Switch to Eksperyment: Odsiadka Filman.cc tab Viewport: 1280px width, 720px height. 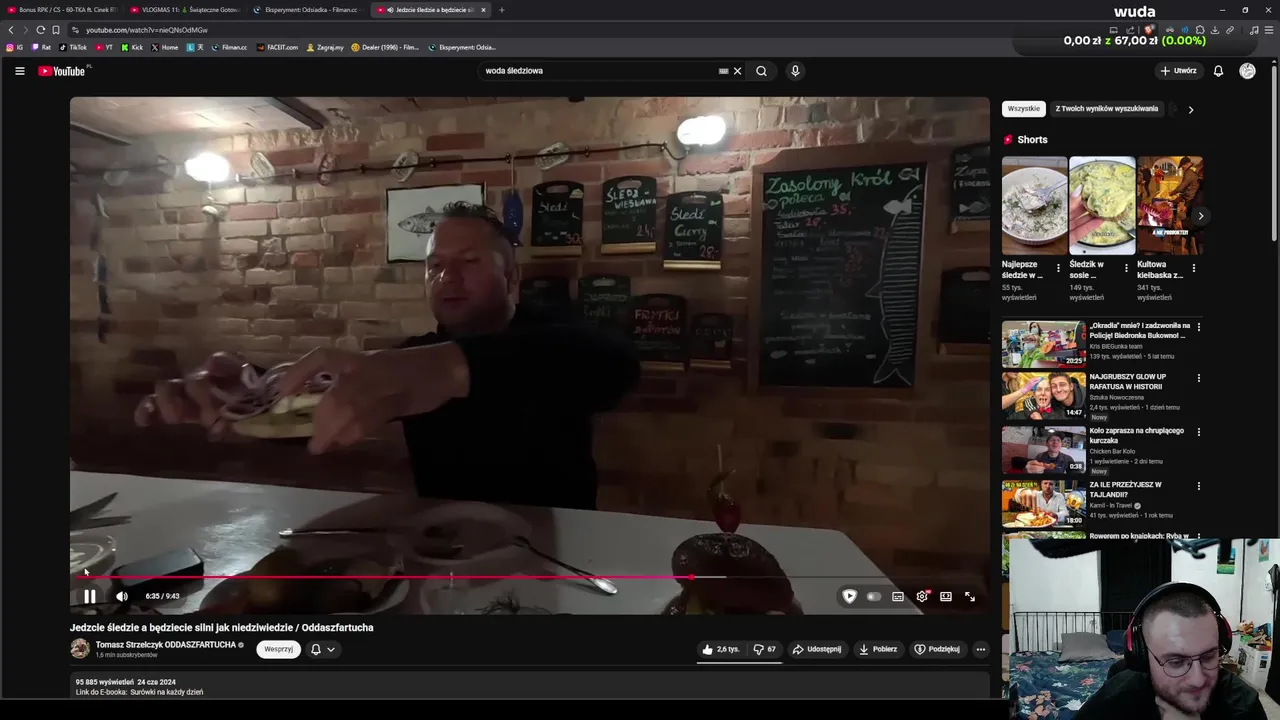[308, 10]
